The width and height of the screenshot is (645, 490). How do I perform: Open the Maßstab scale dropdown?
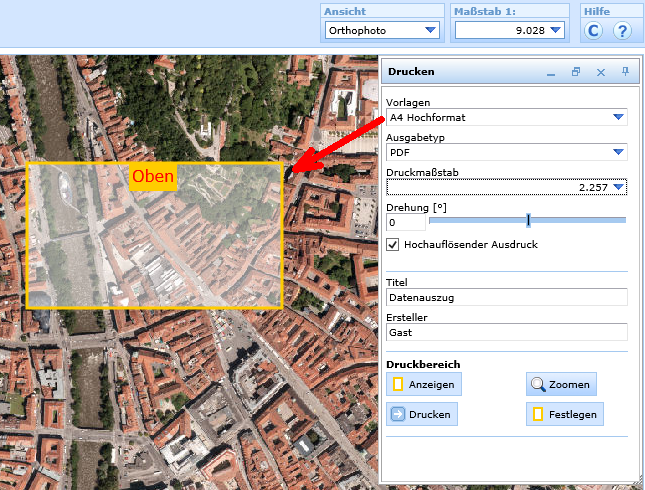(555, 31)
